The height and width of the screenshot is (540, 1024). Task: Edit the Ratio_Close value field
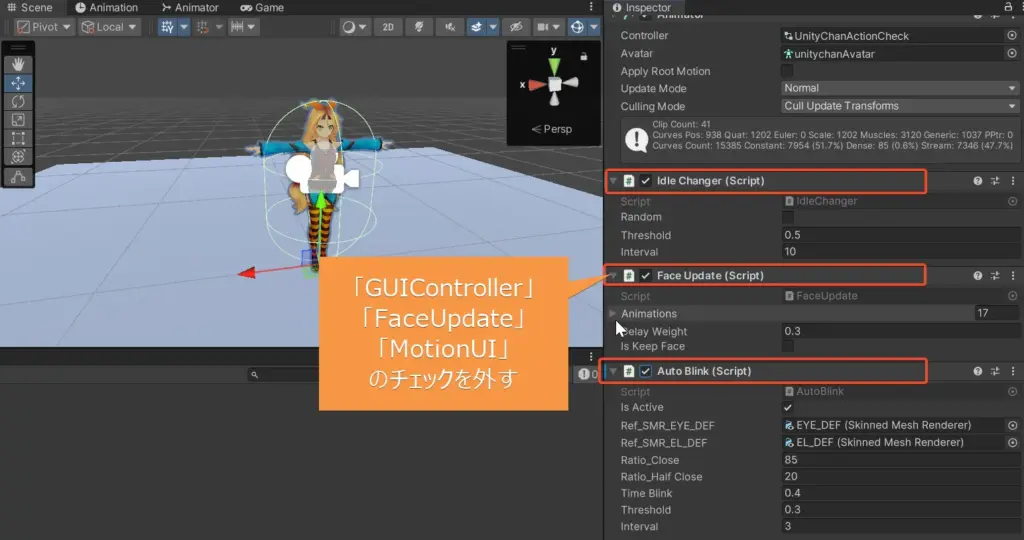pos(901,460)
